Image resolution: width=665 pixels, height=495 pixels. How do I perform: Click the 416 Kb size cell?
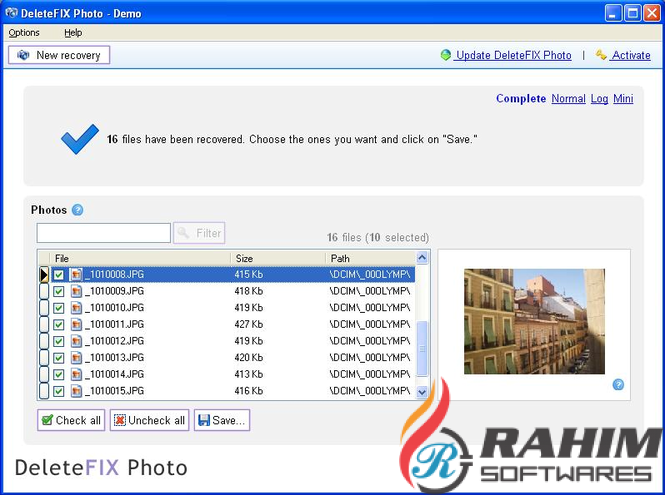[249, 391]
